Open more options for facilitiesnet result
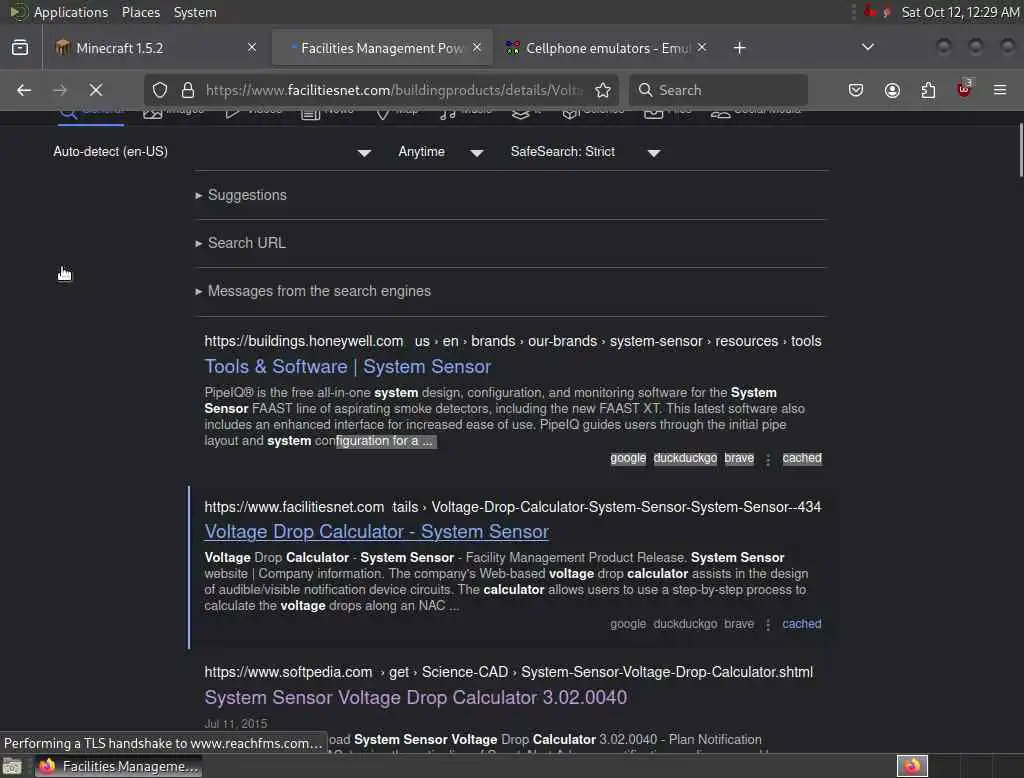Image resolution: width=1024 pixels, height=778 pixels. tap(768, 625)
